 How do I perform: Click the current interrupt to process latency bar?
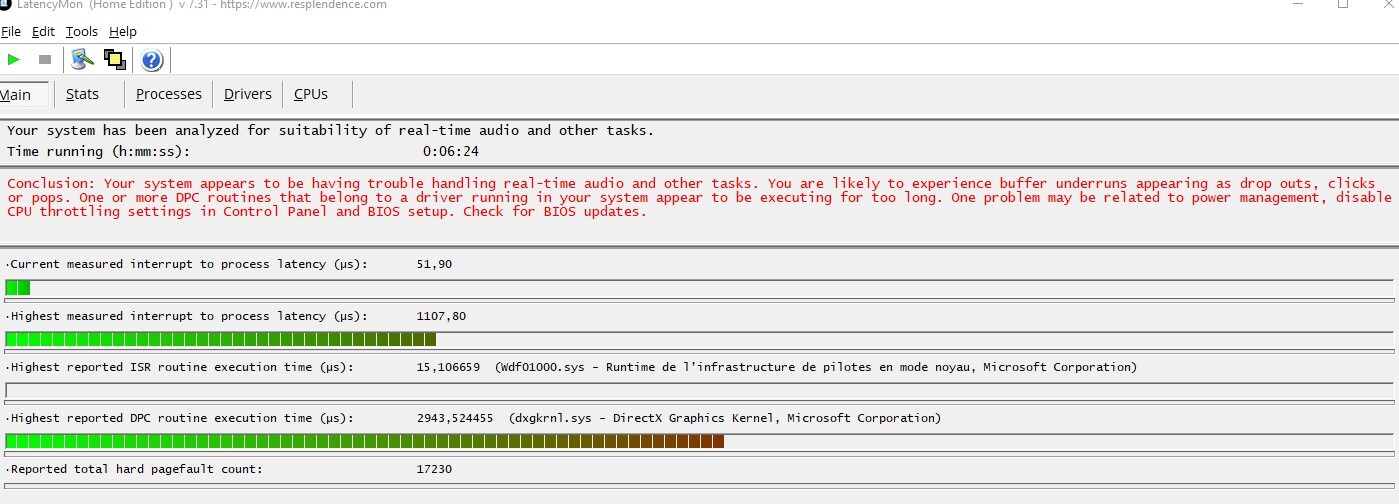(18, 288)
